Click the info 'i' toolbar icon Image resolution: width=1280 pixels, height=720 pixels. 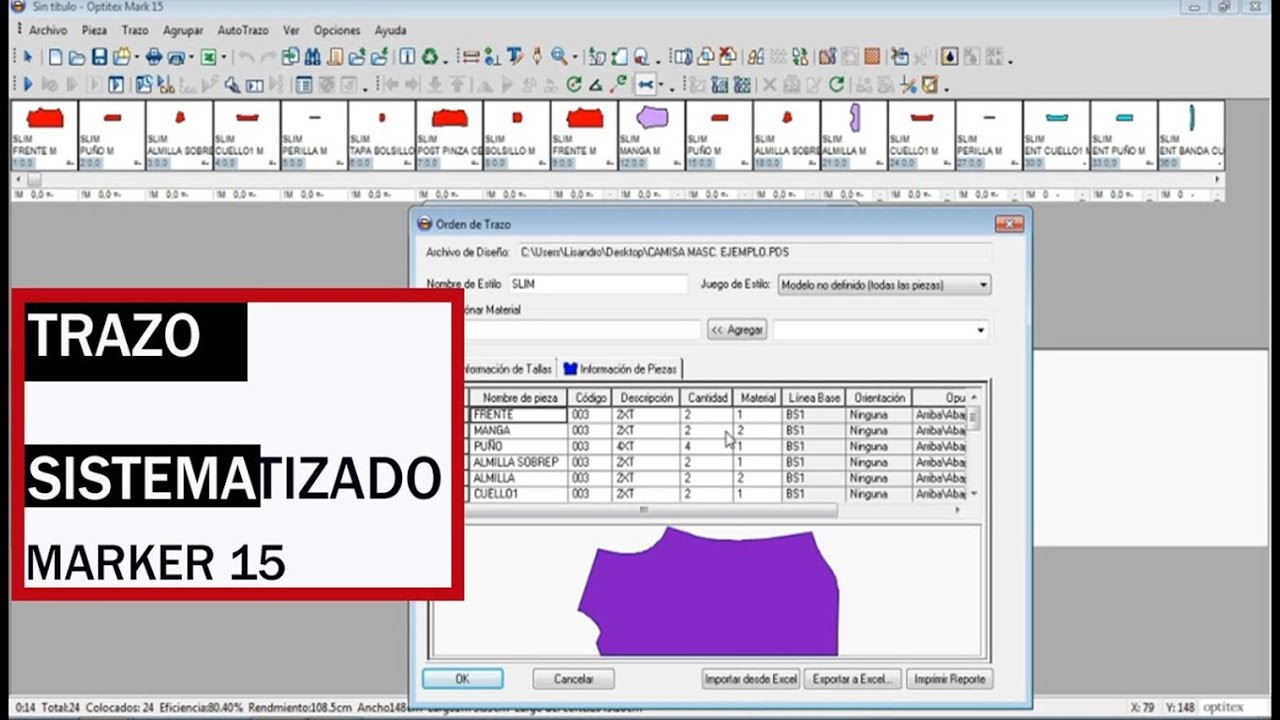[407, 57]
